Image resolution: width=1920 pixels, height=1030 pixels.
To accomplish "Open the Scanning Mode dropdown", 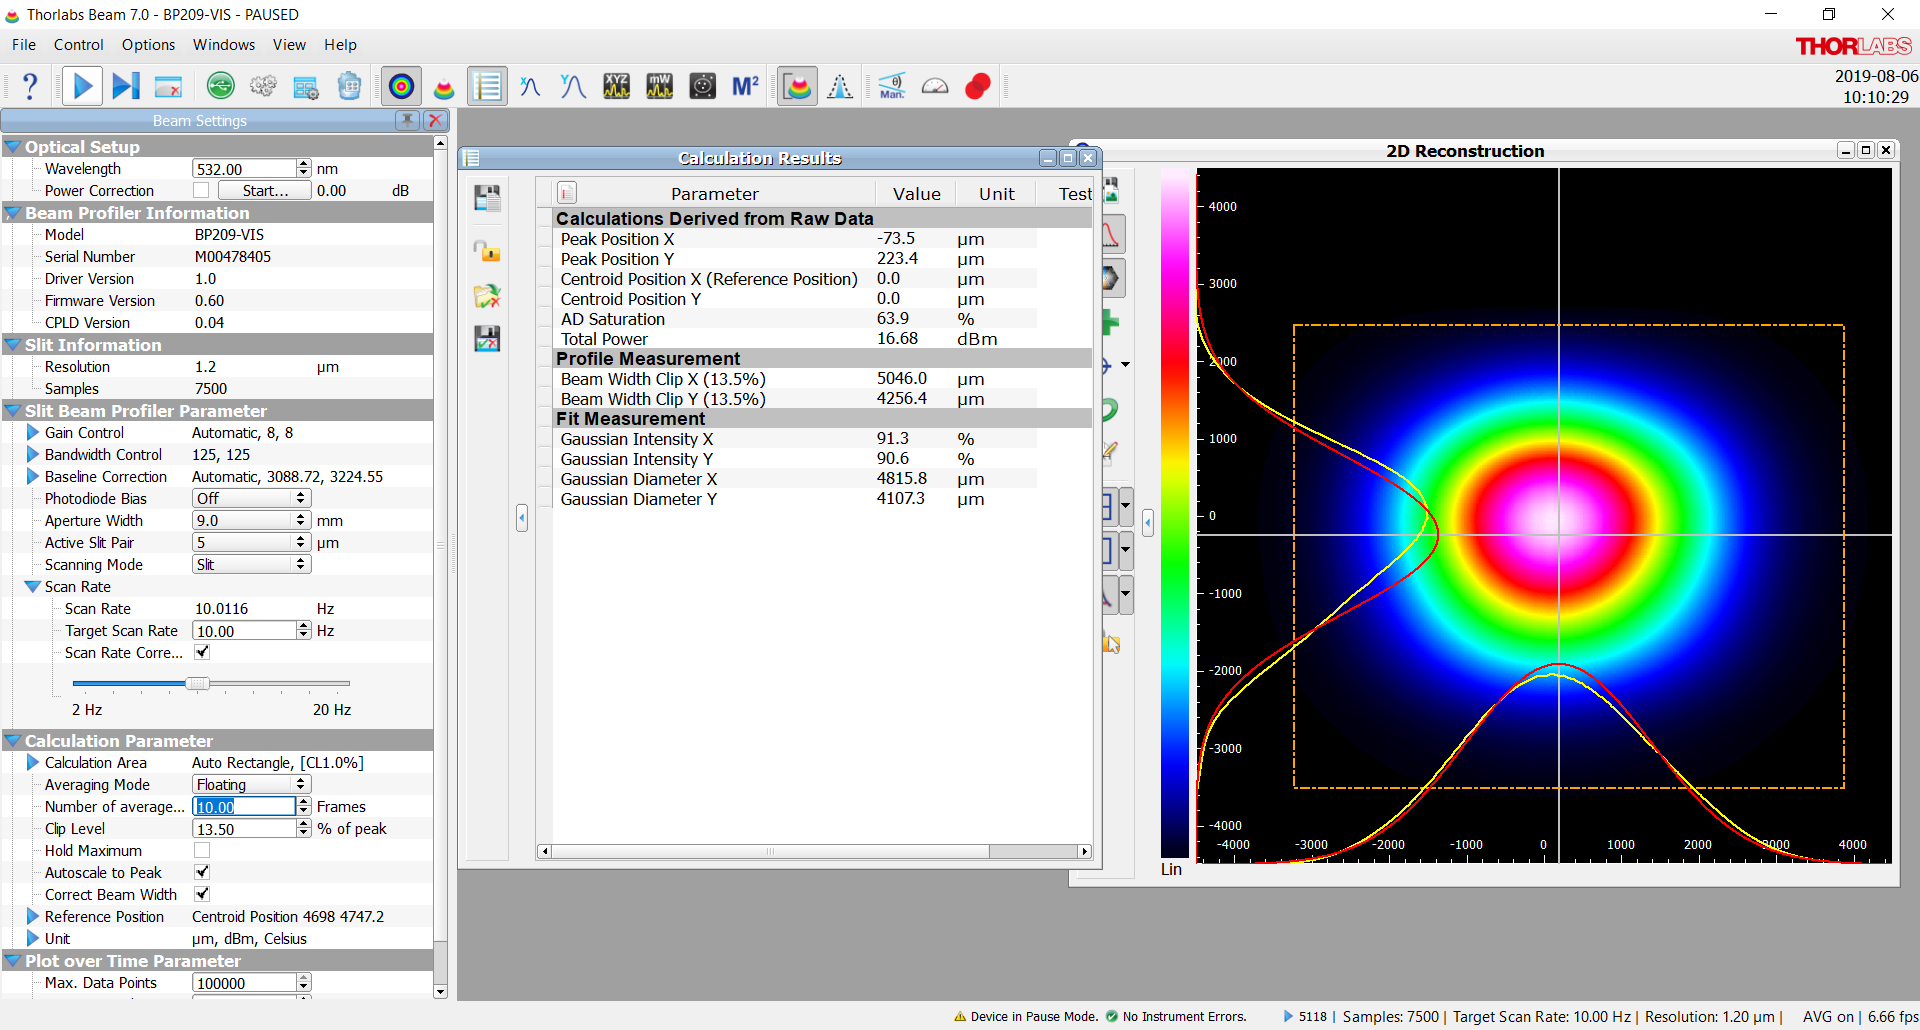I will 252,564.
